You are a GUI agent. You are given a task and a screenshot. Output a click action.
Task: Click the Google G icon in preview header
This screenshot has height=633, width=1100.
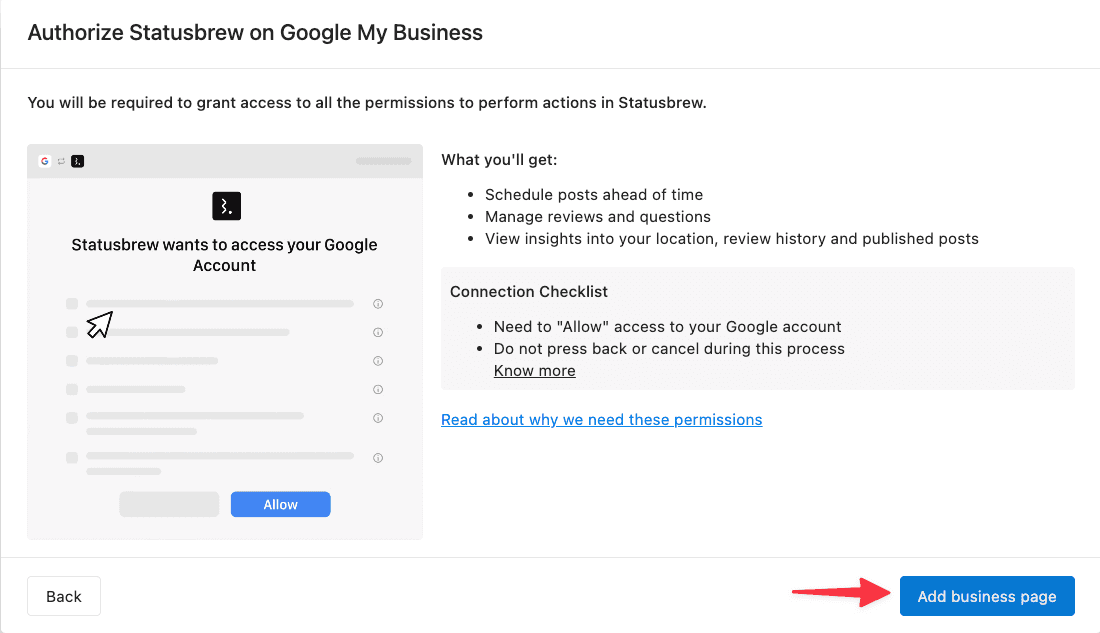coord(45,161)
